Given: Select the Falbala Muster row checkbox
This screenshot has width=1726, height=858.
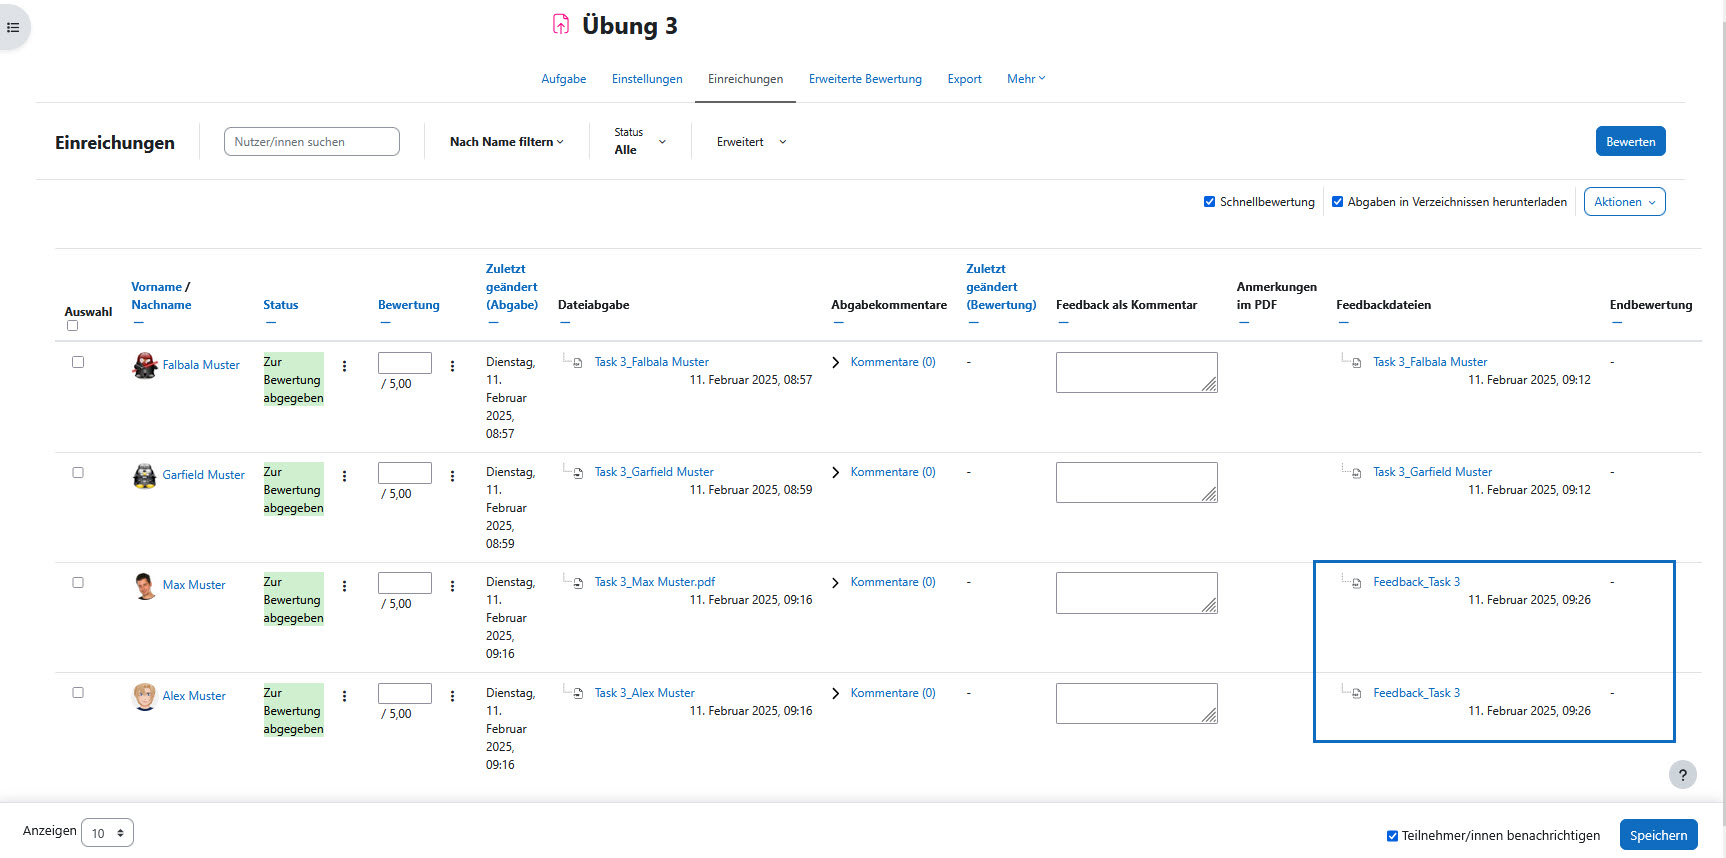Looking at the screenshot, I should click(x=78, y=362).
